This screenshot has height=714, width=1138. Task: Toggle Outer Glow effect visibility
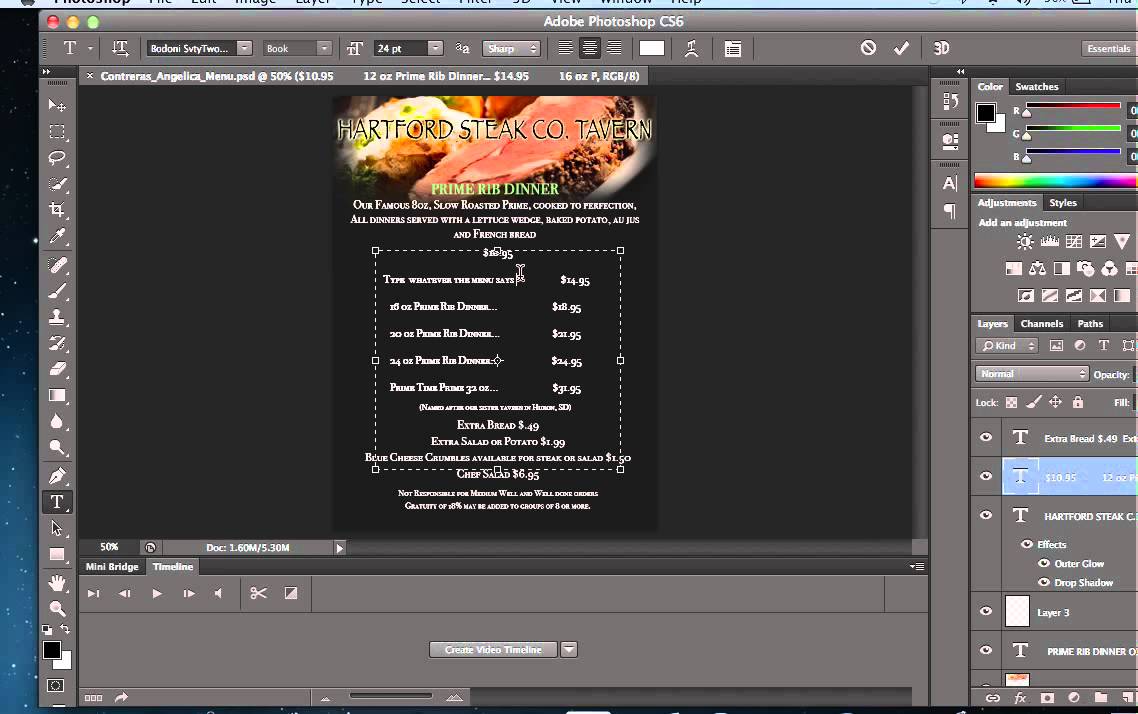(x=1044, y=563)
